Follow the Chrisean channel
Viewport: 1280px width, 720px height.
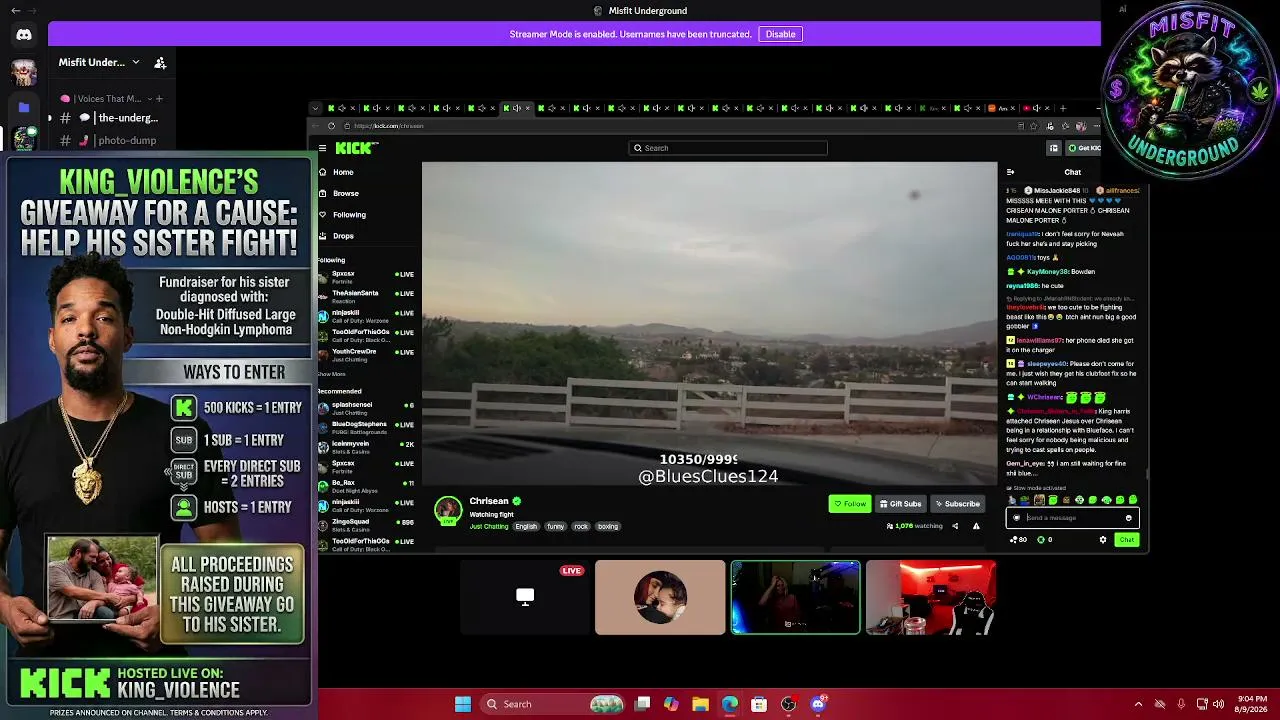(x=850, y=504)
